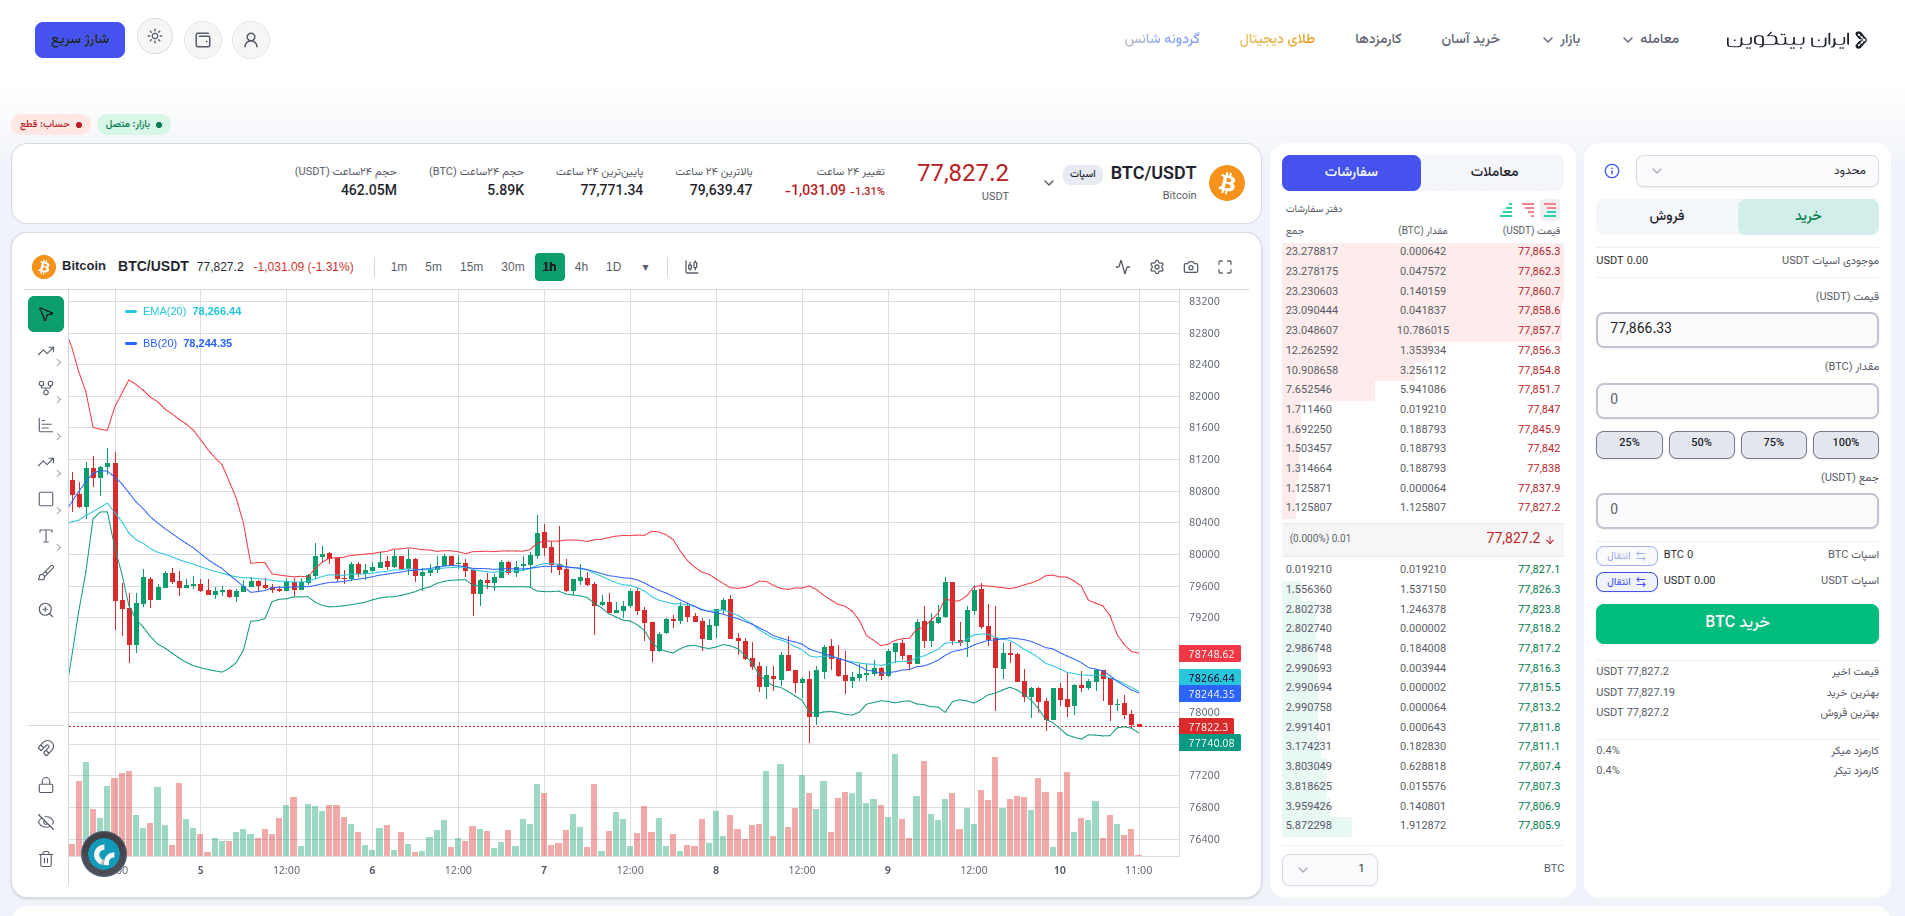Open the خرید آسان menu item

coord(1470,39)
